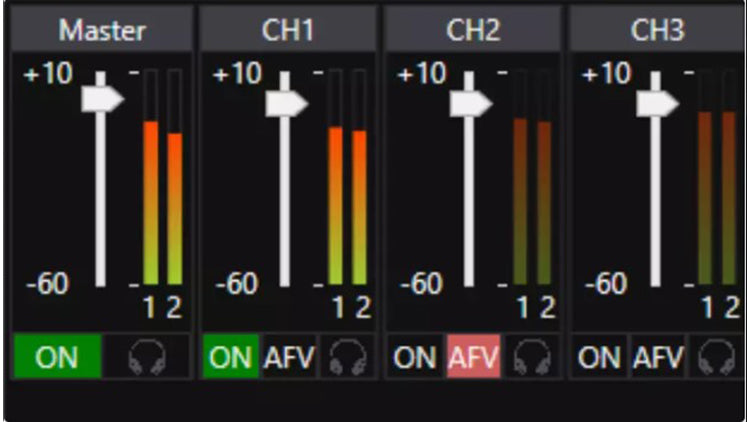Enable the CH2 ON button

click(x=414, y=358)
